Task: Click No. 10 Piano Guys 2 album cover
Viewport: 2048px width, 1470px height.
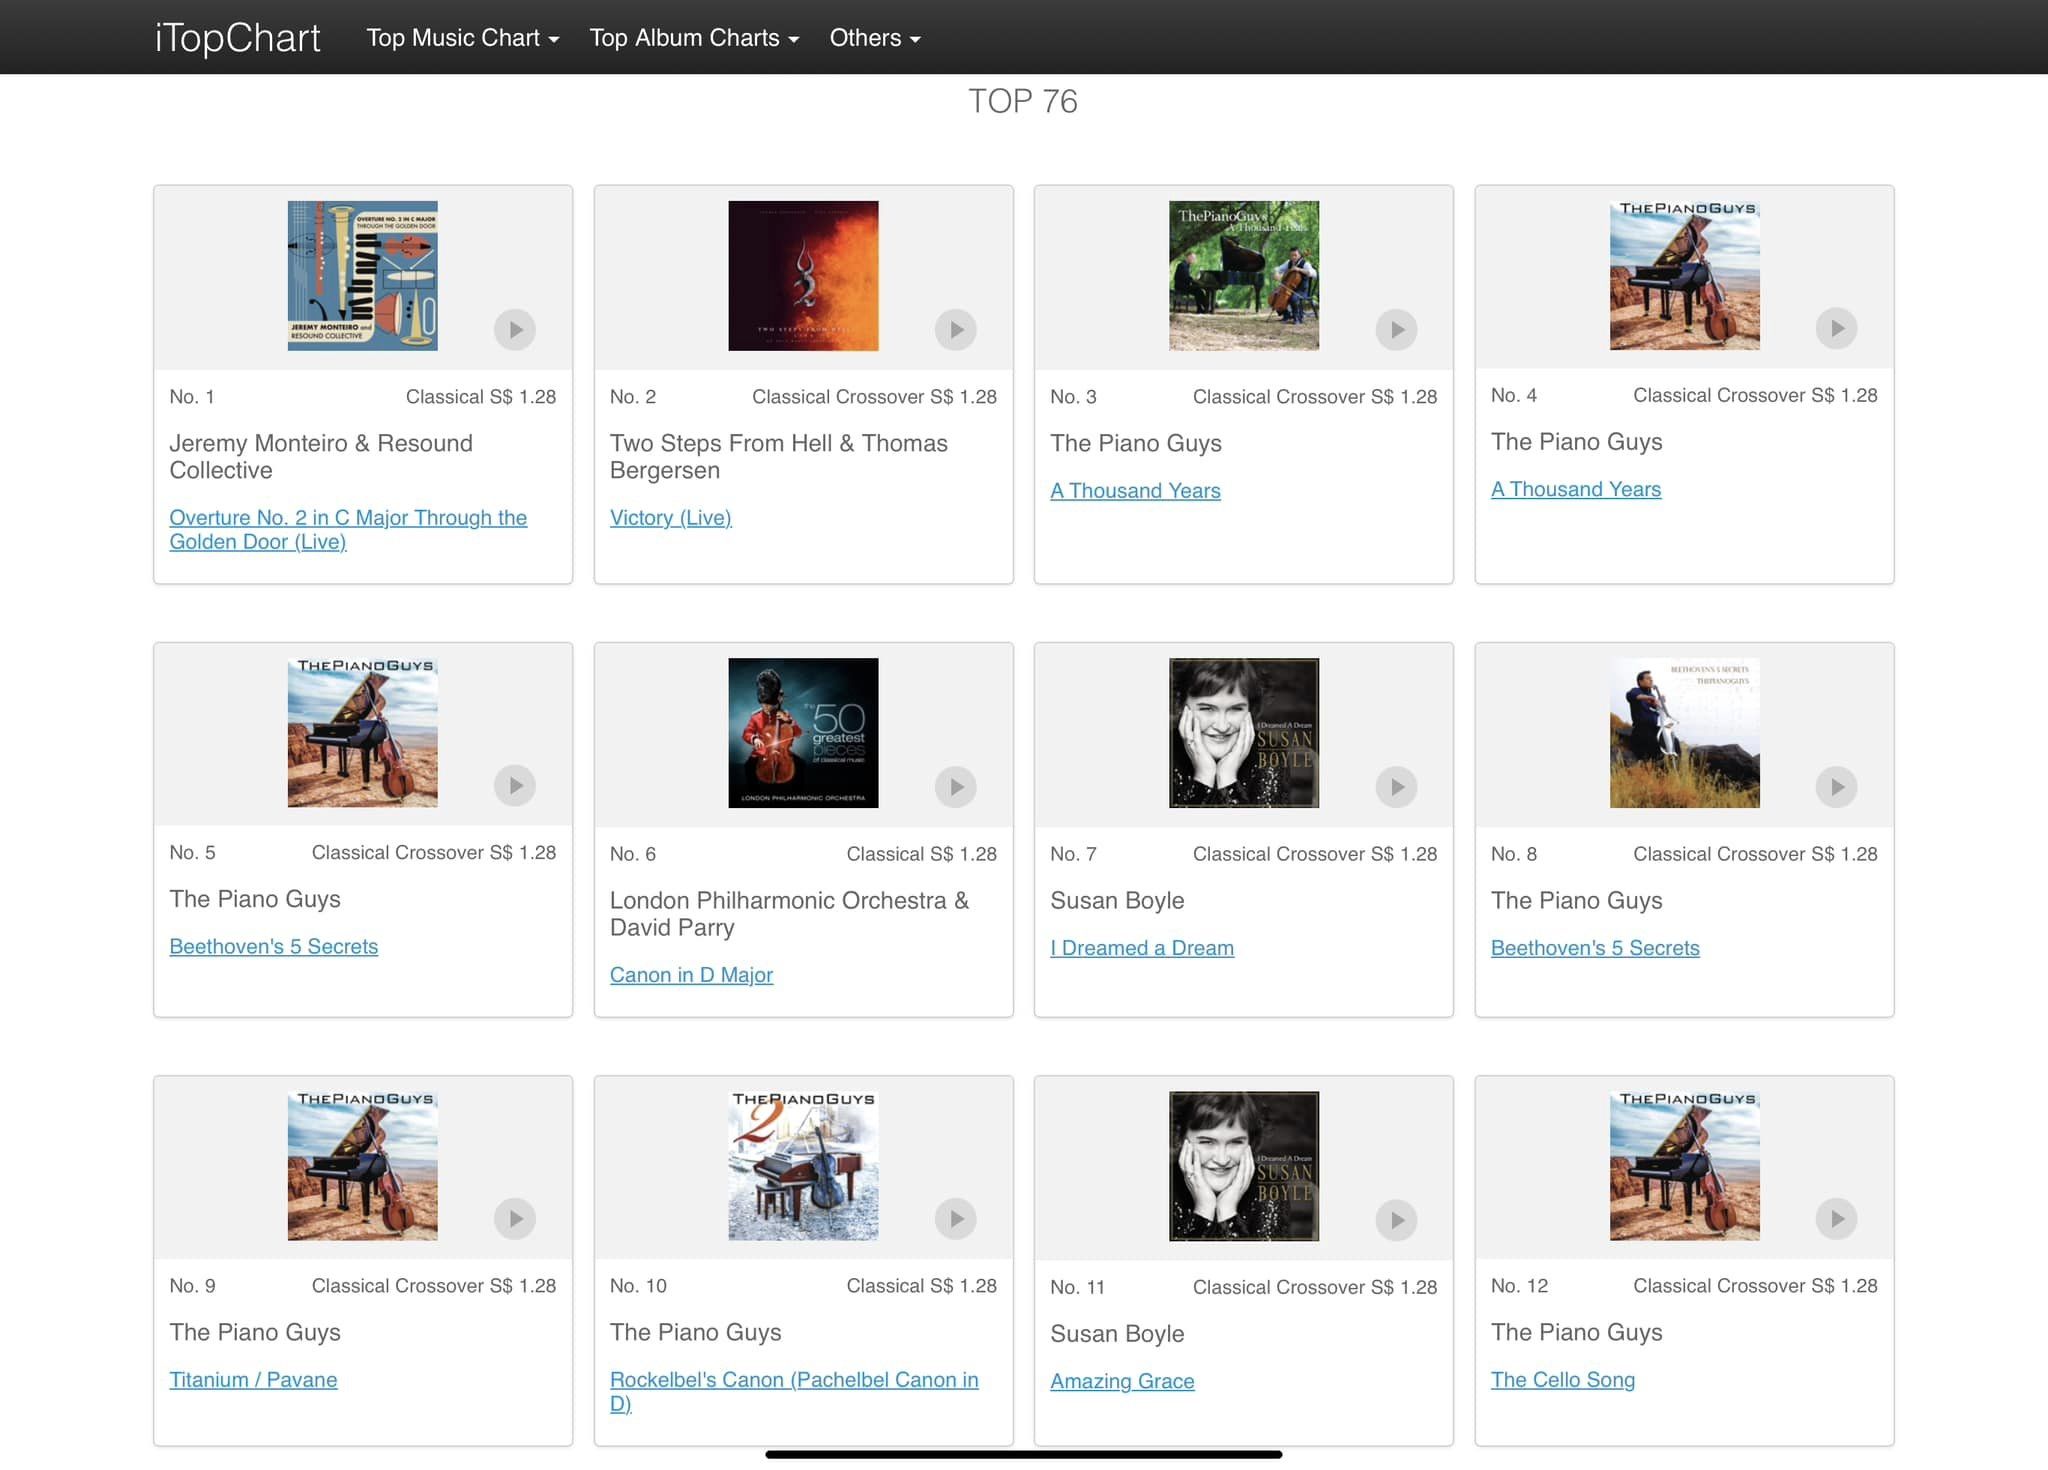Action: pos(803,1165)
